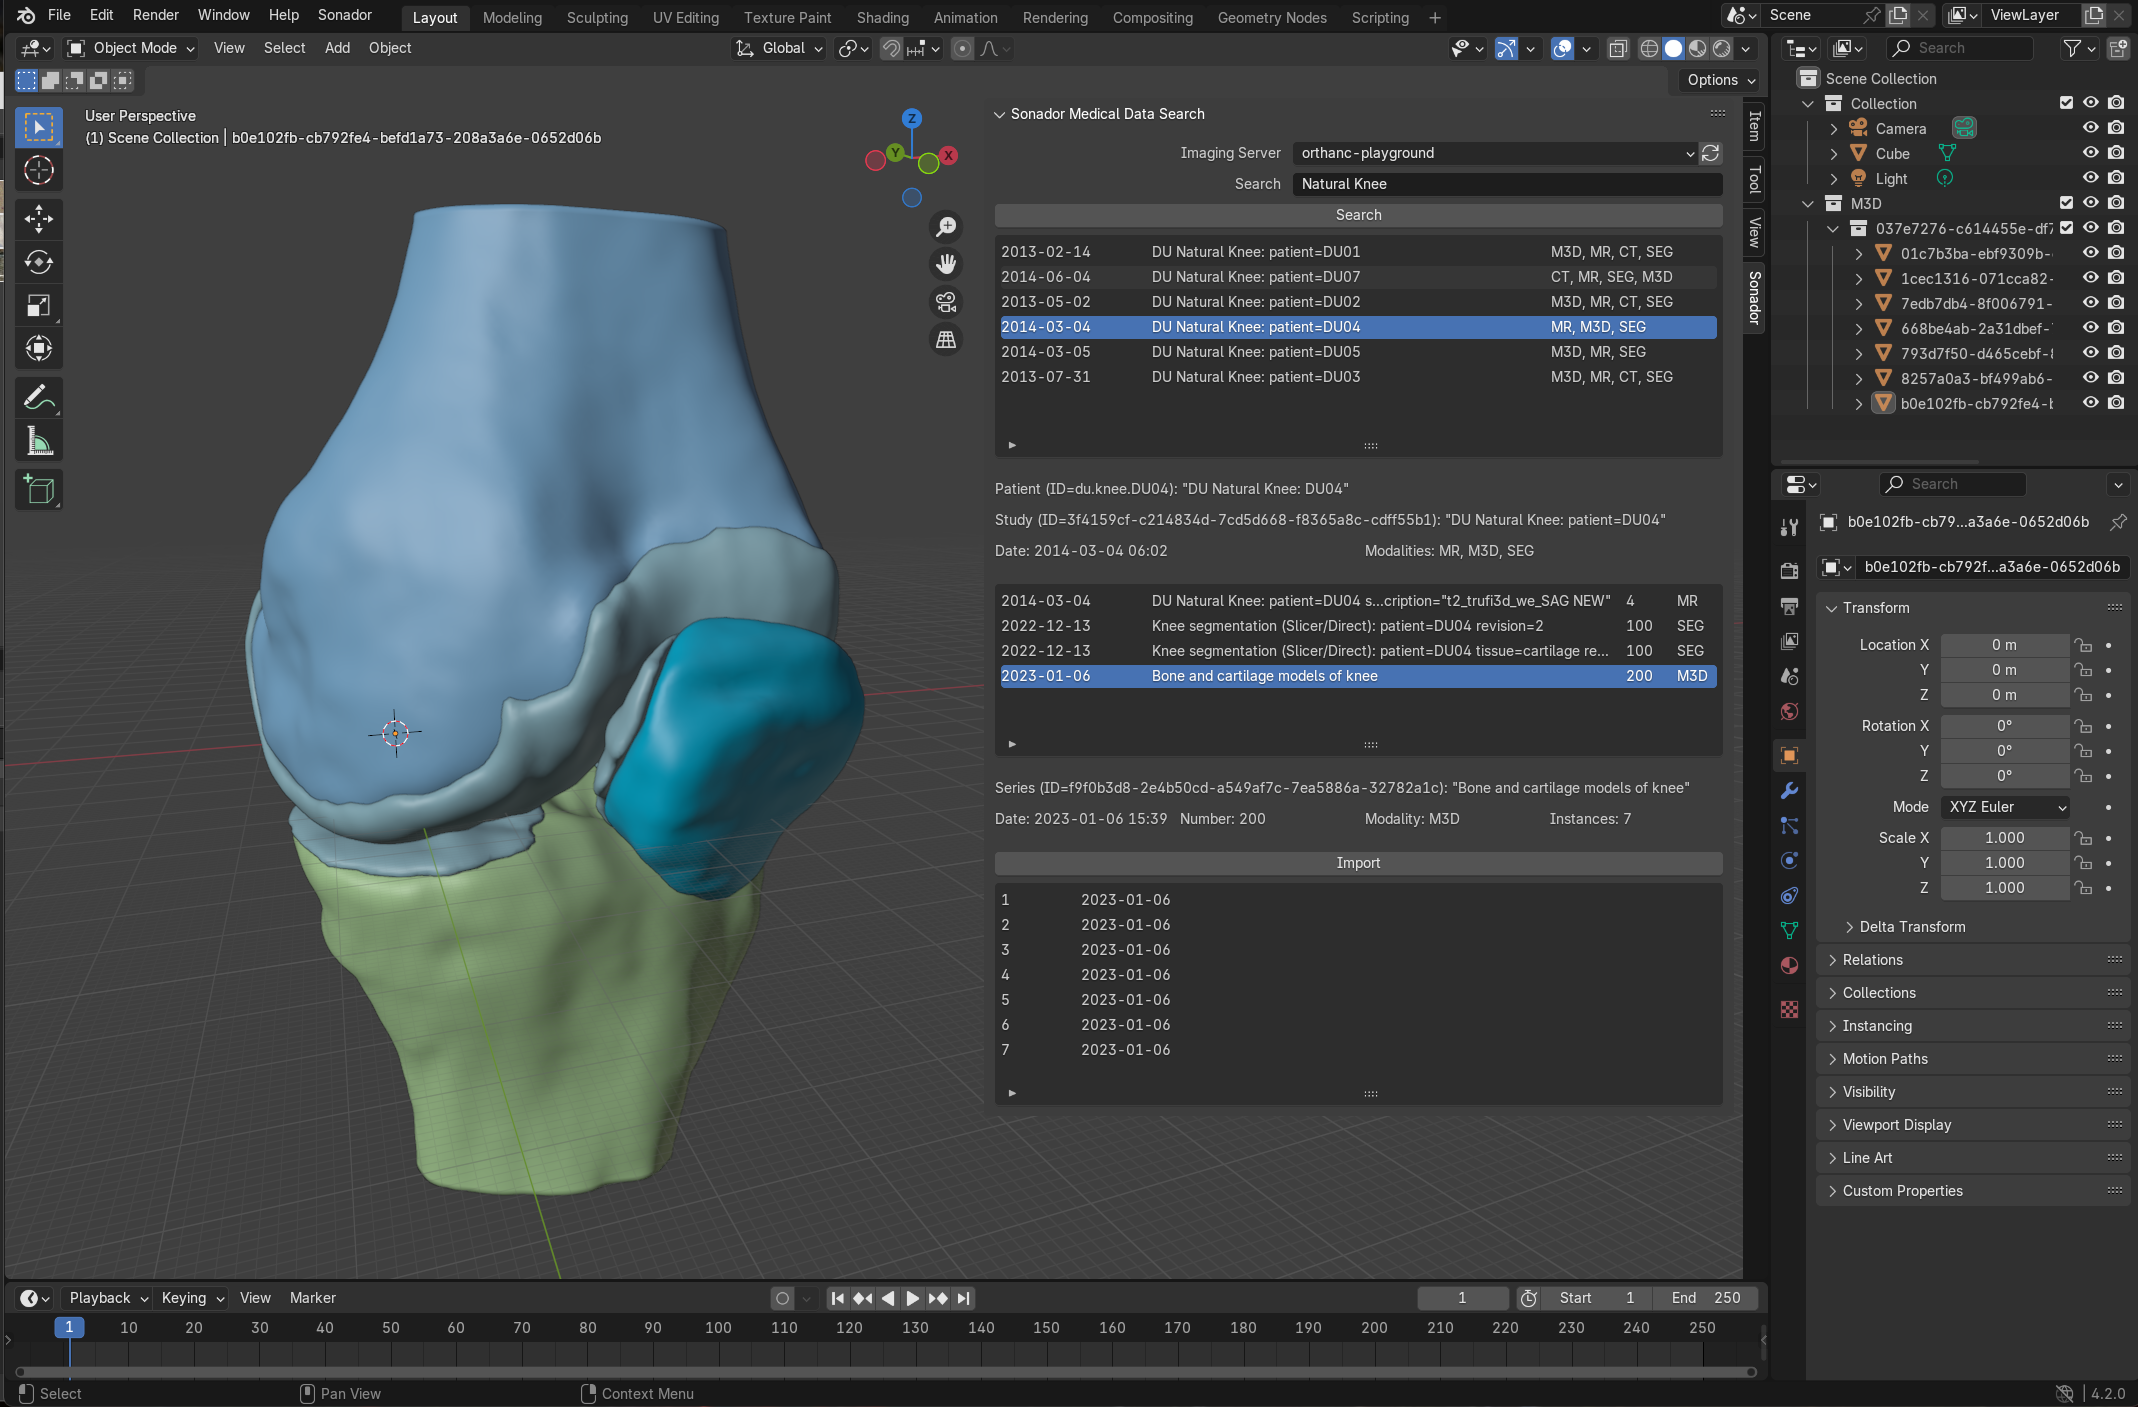This screenshot has width=2138, height=1407.
Task: Click the blue Z axis gizmo
Action: click(911, 118)
